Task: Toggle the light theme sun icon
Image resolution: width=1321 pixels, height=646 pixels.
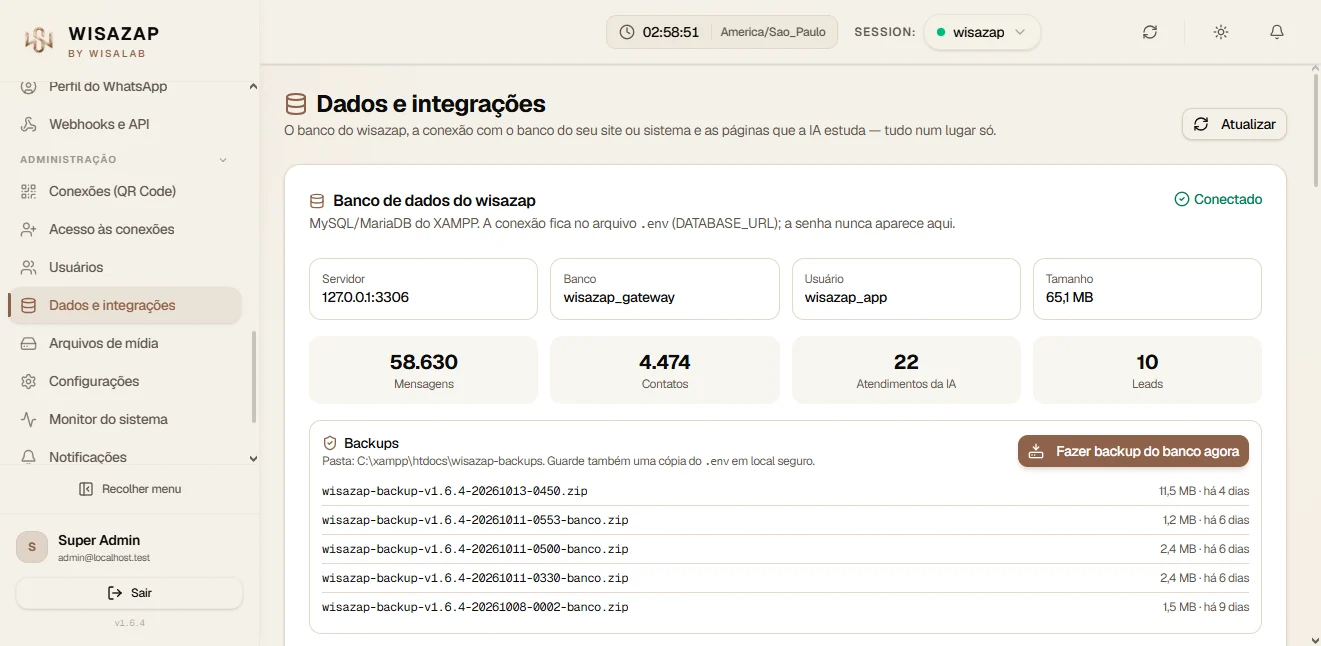Action: click(1221, 32)
